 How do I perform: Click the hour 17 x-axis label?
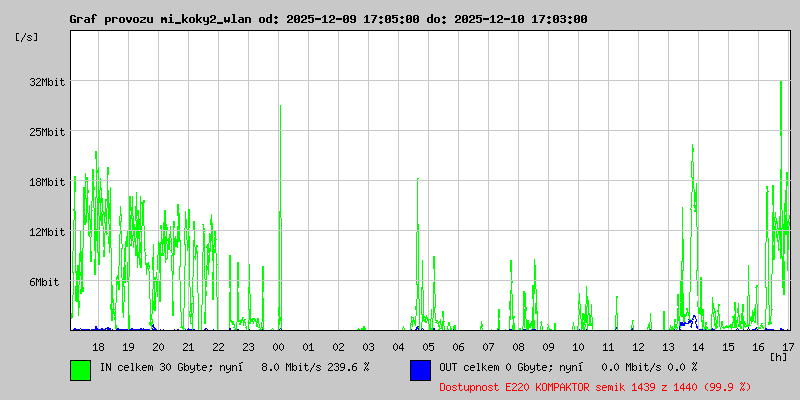coord(788,347)
